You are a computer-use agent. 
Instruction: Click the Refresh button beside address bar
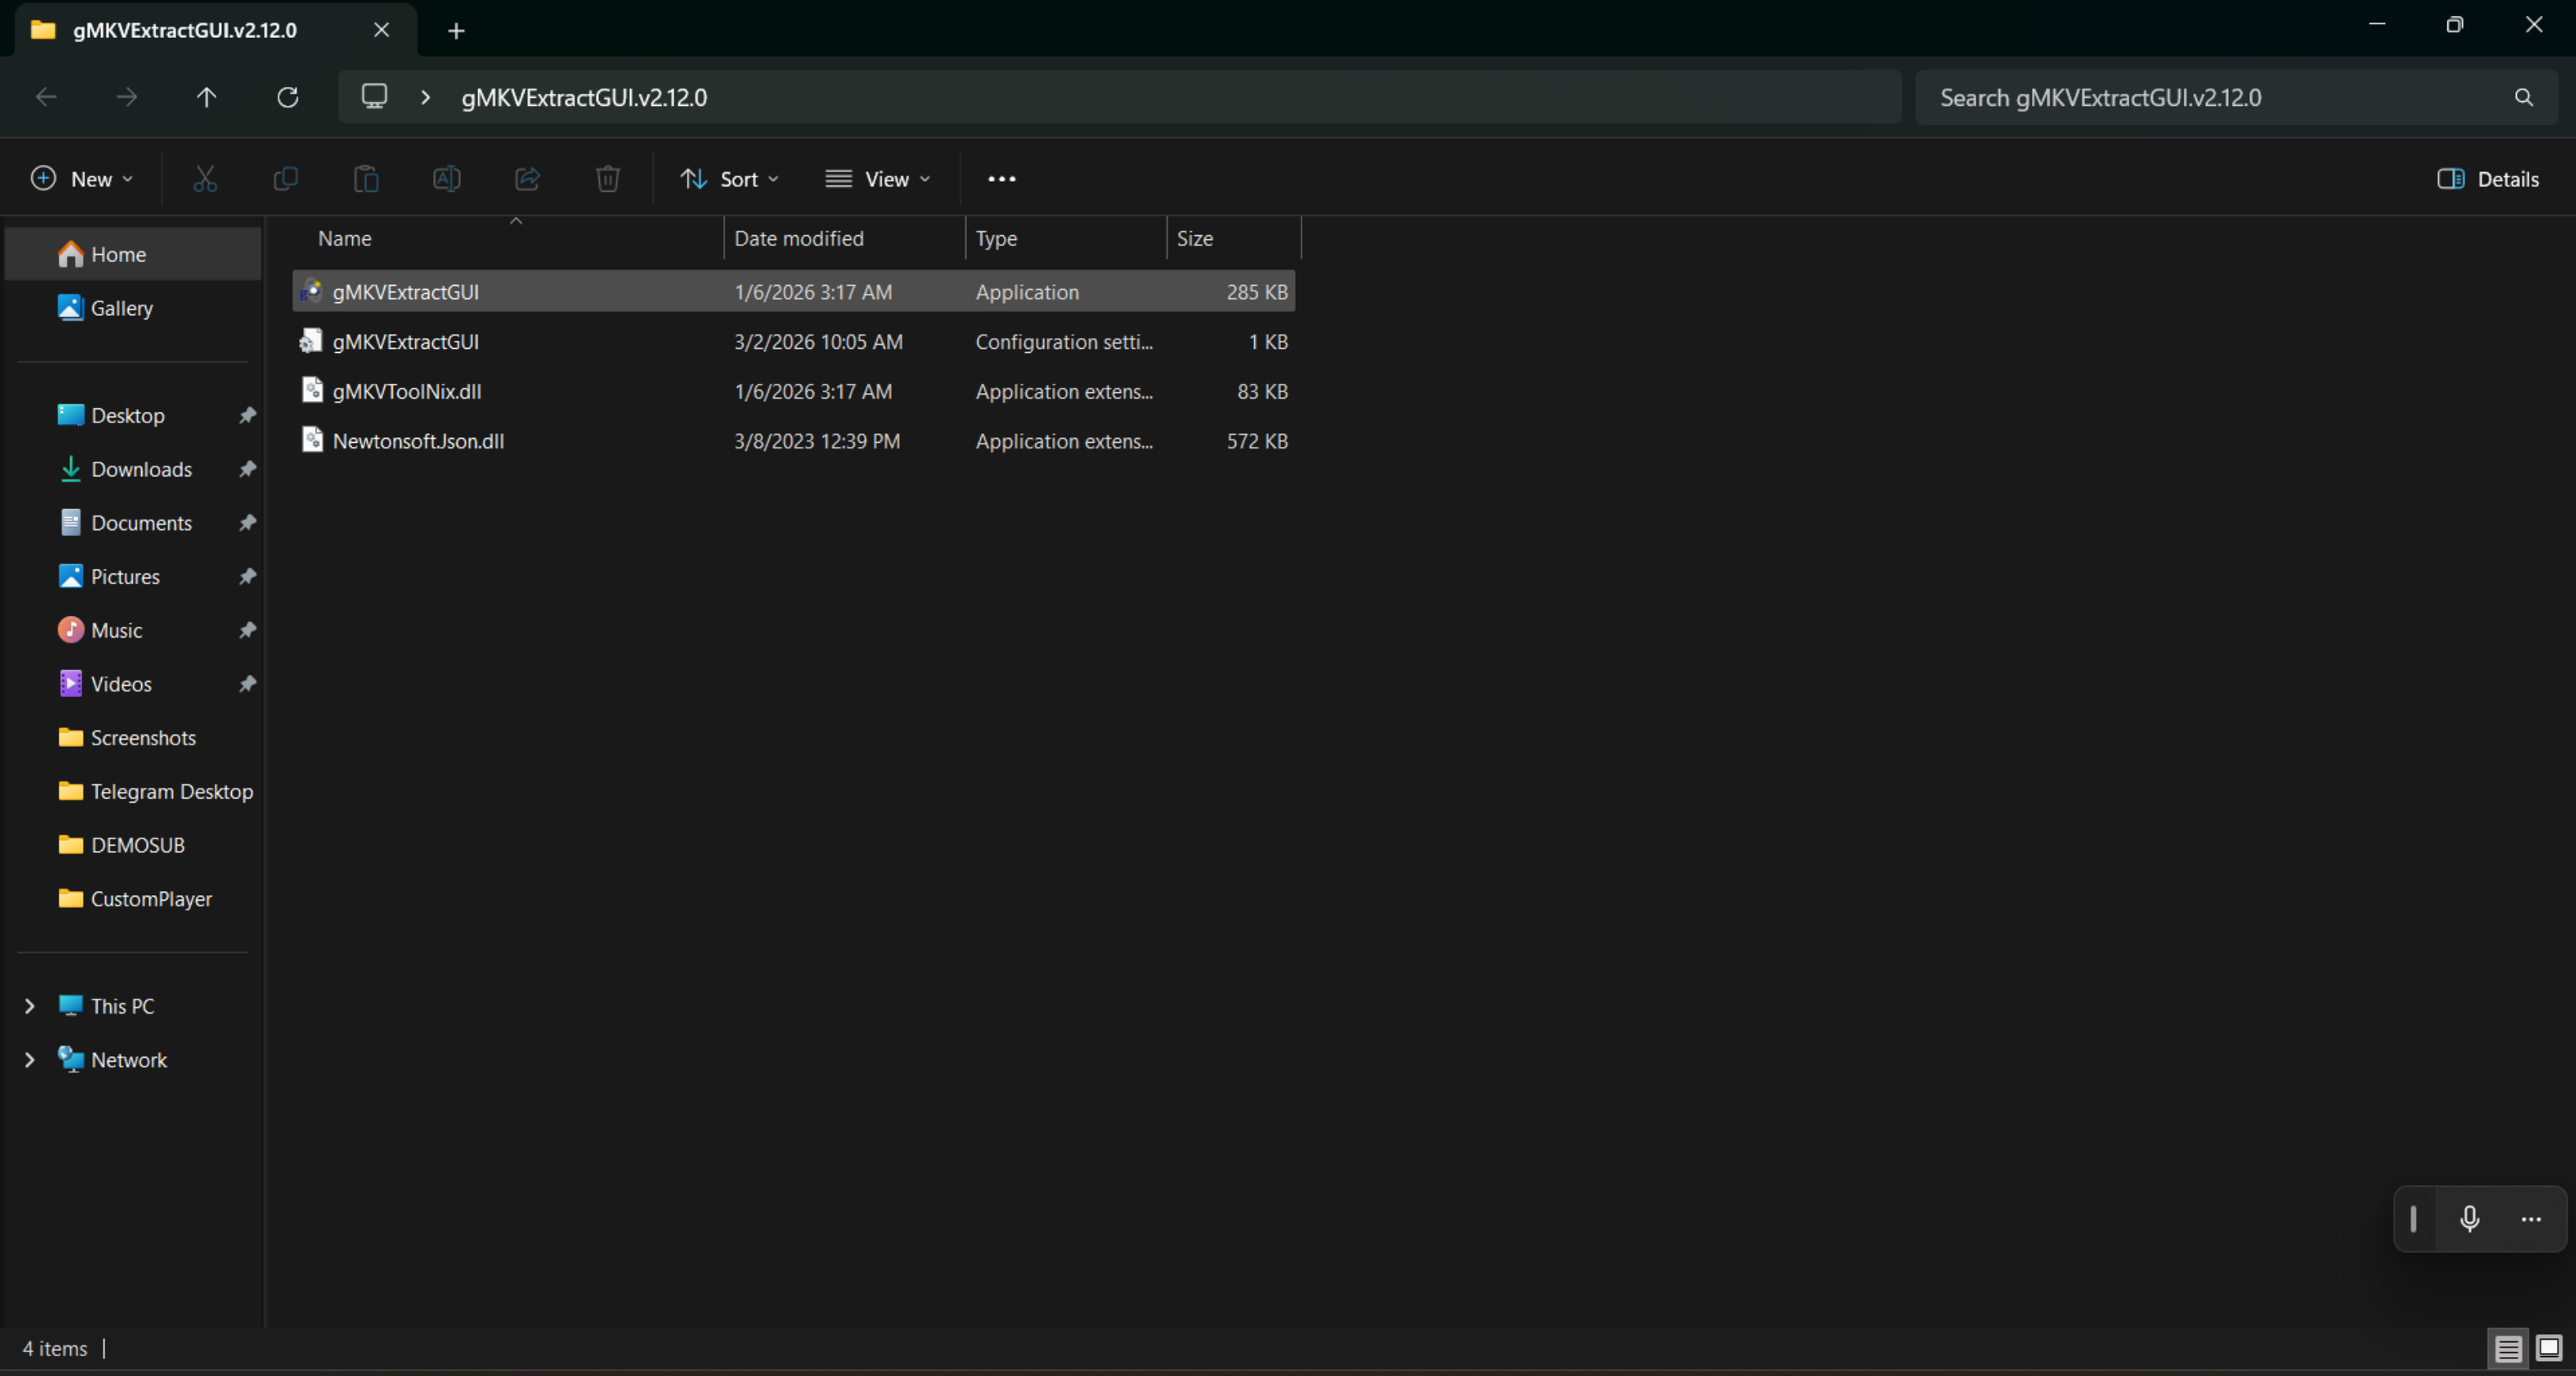coord(288,97)
